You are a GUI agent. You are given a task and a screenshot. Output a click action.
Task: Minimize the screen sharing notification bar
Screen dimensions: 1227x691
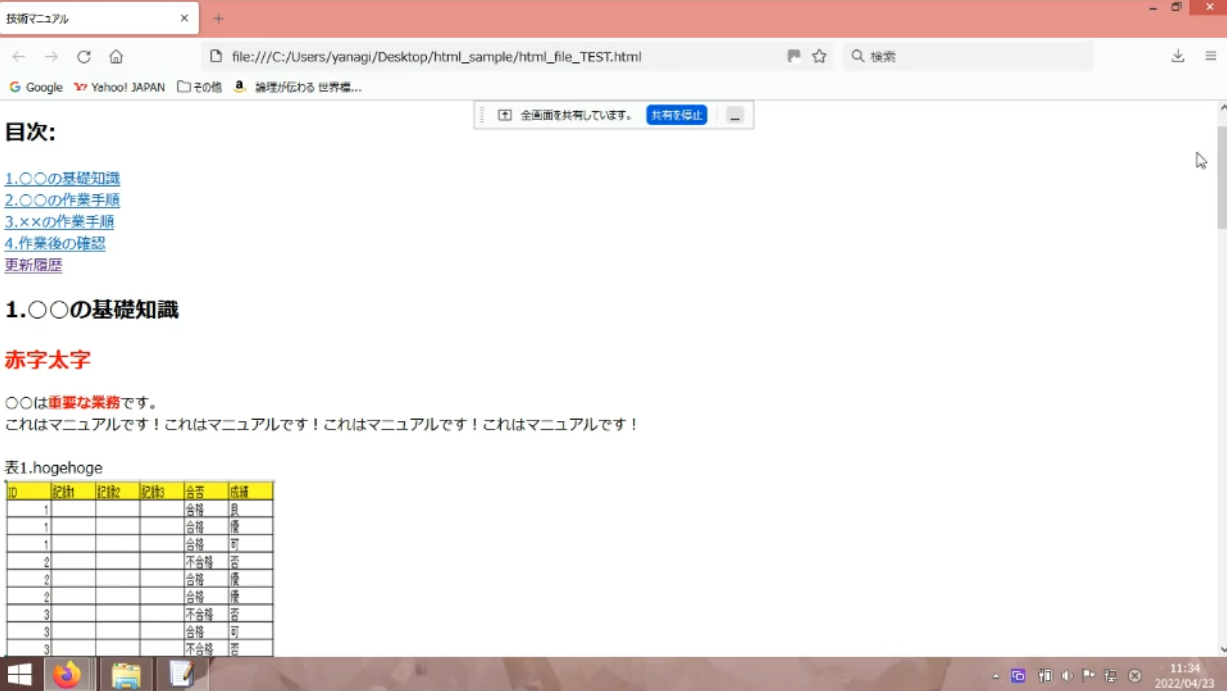[735, 116]
